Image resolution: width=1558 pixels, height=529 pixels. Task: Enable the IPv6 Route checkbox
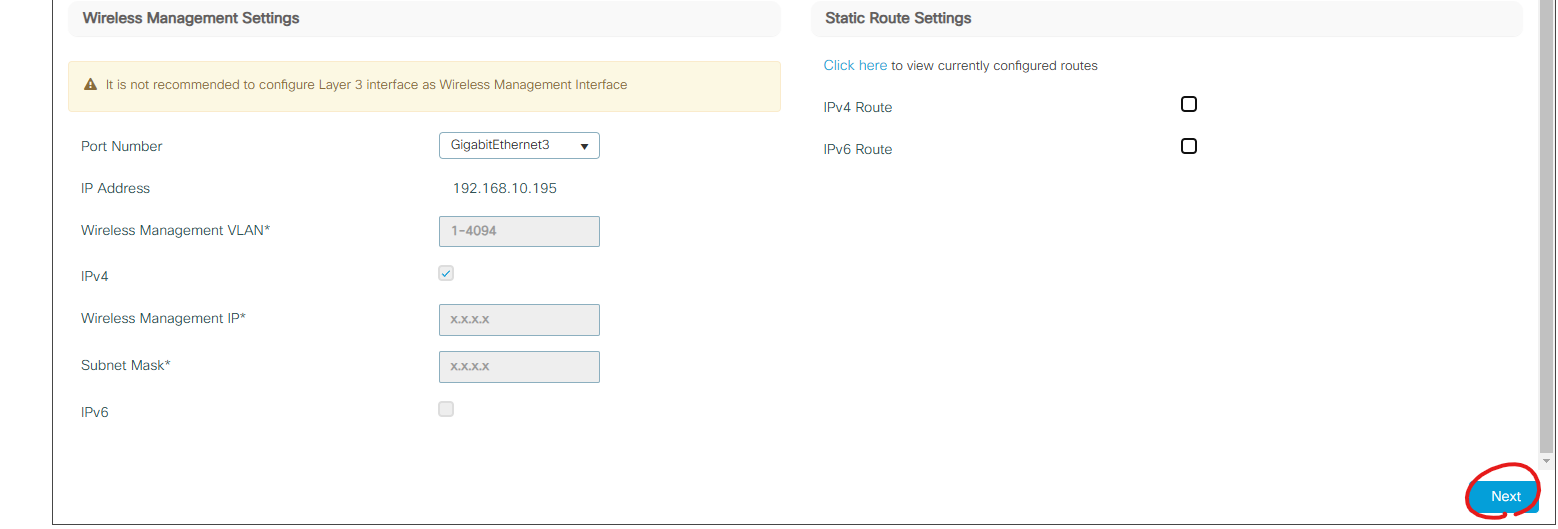tap(1189, 146)
